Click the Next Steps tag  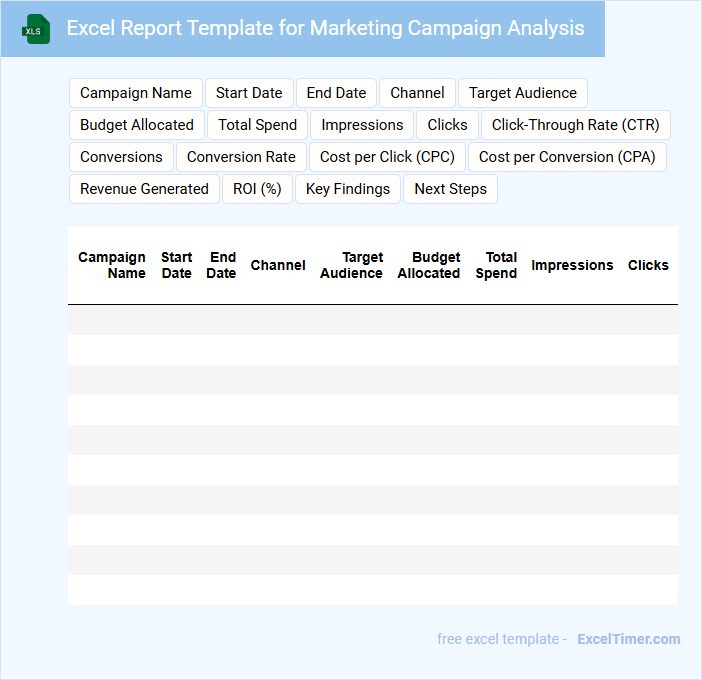click(x=450, y=189)
